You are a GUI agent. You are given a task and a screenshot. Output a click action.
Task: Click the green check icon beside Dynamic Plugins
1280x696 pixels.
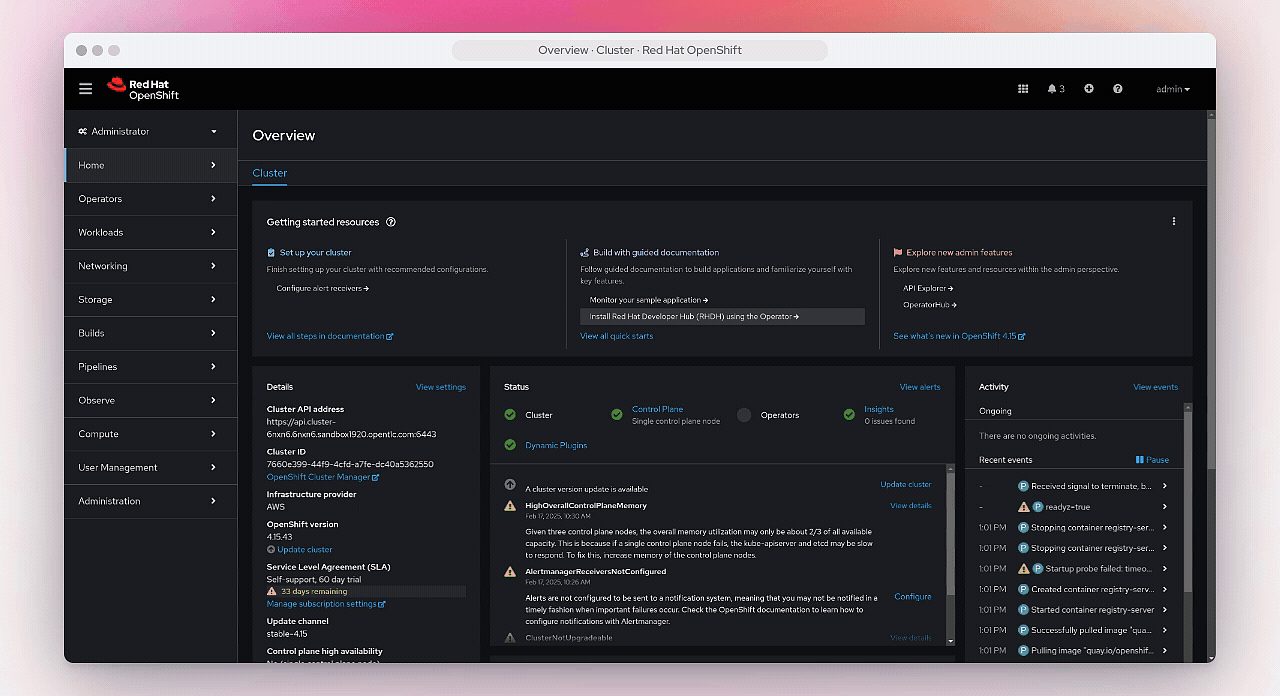(x=510, y=445)
